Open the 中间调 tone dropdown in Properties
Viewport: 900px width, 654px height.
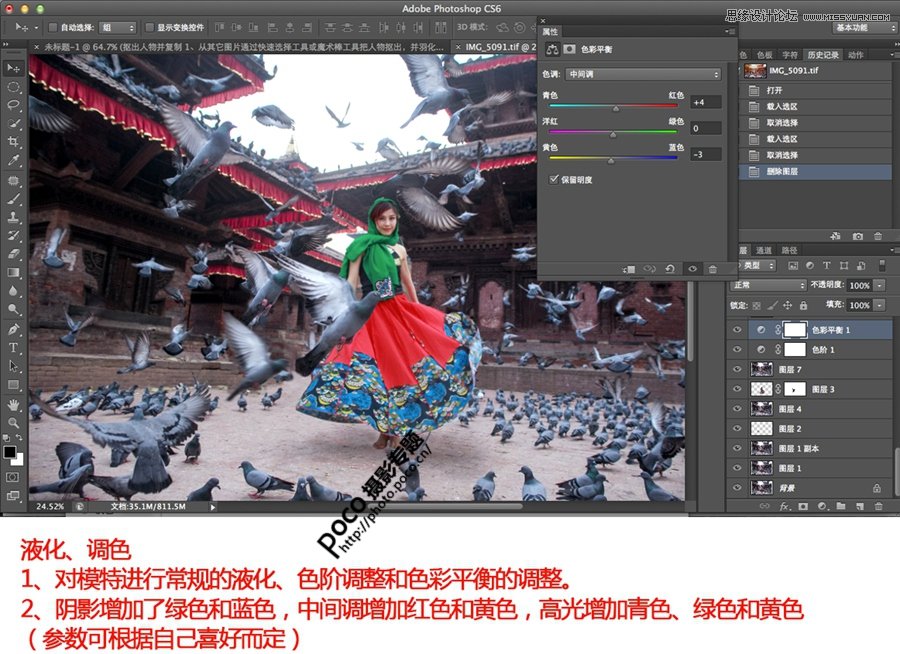[x=640, y=73]
